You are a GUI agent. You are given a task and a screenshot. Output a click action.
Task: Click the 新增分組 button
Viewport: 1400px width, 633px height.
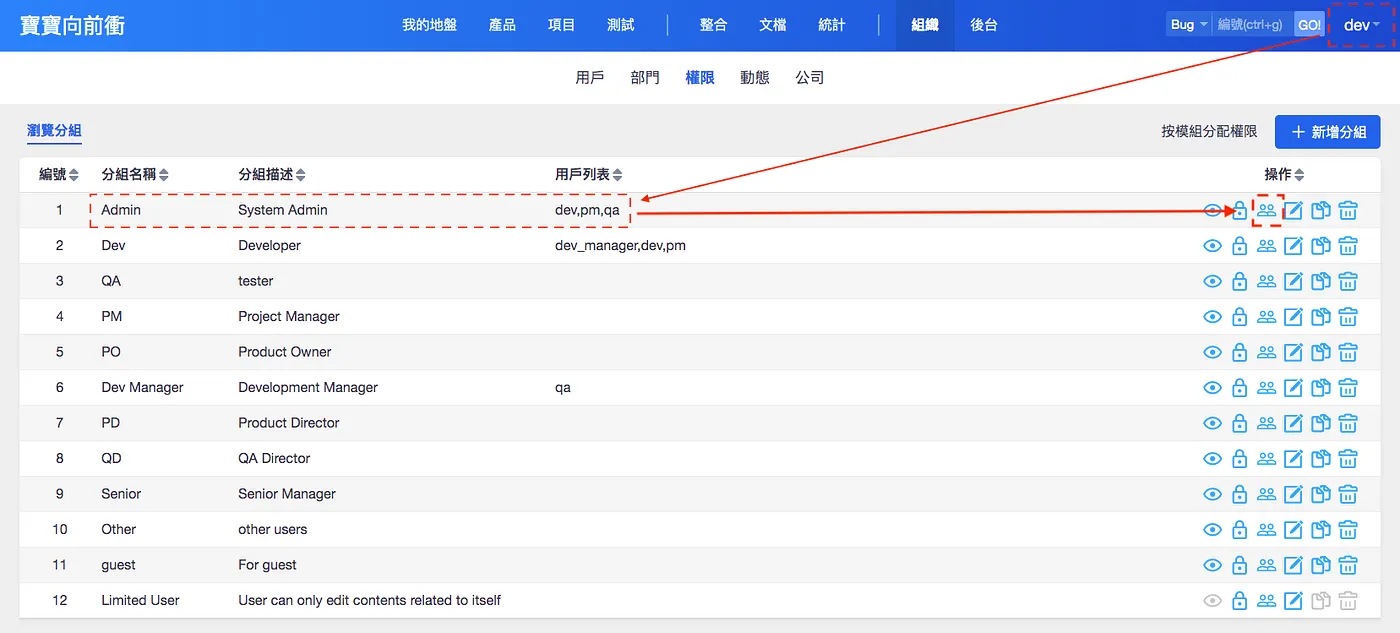tap(1327, 132)
